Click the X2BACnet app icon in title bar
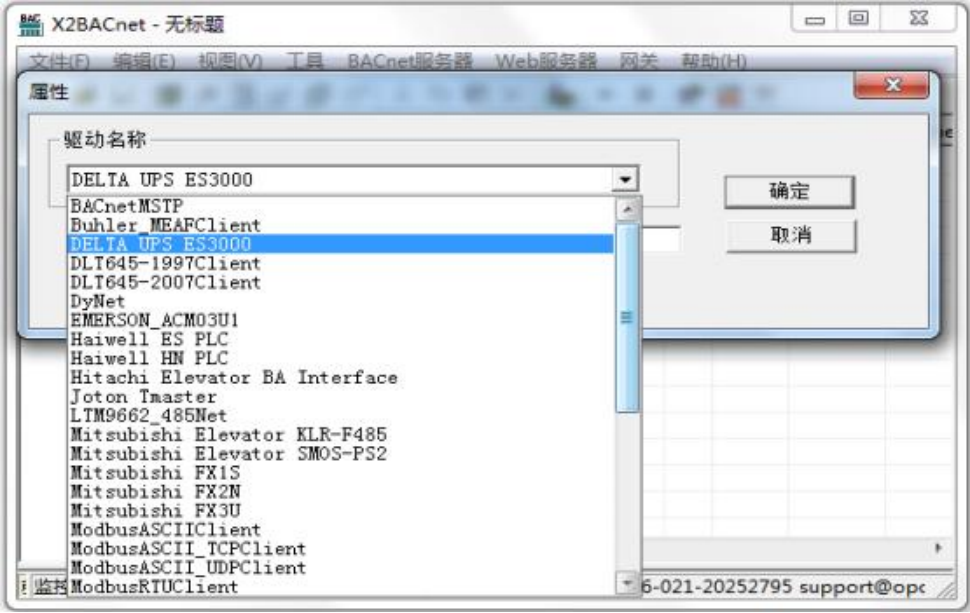Viewport: 970px width, 613px height. 30,25
